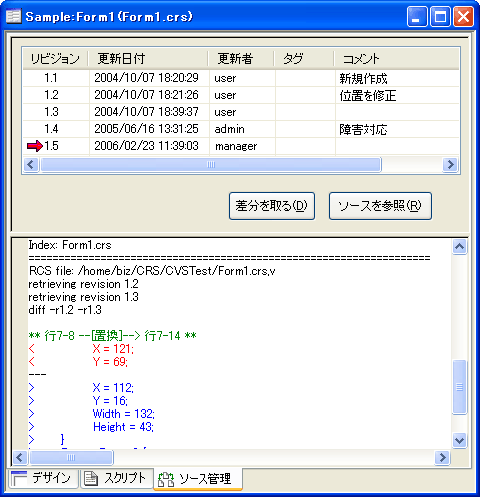Sort by 更新日付 column header
The image size is (480, 497).
tap(148, 59)
